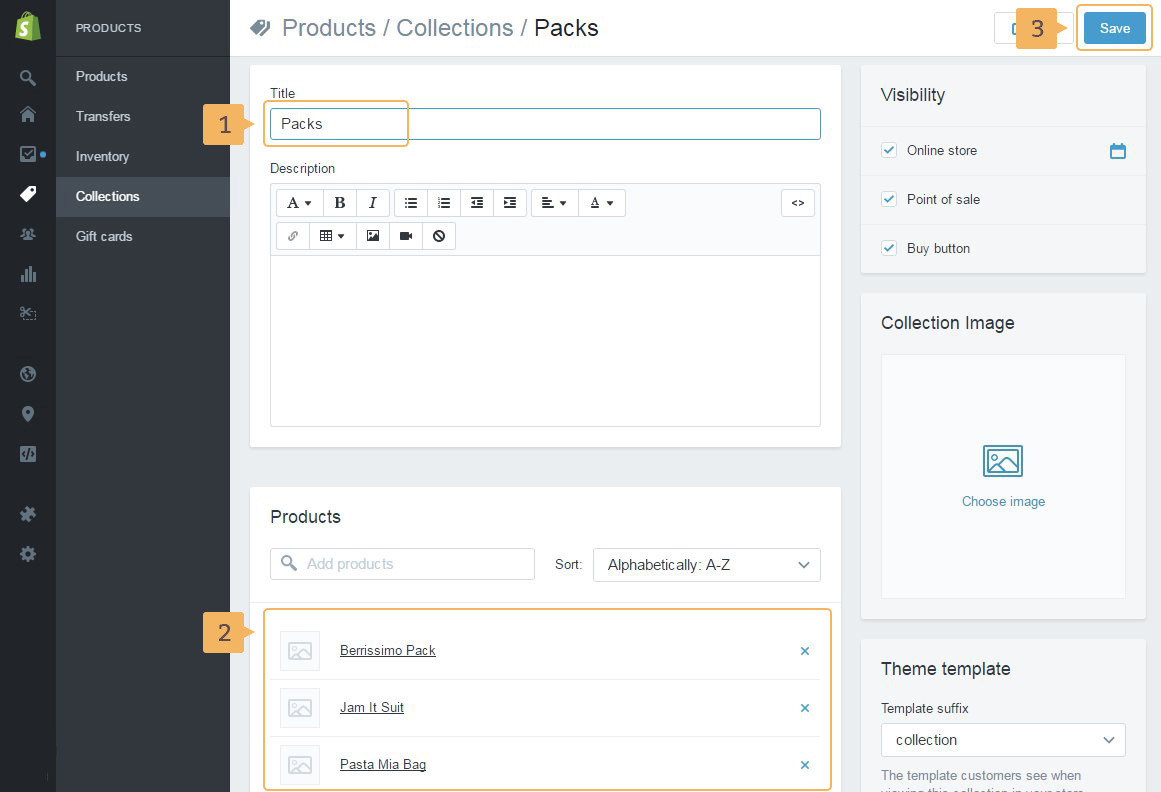Disable the Buy button checkbox
Screen dimensions: 1161x792
pyautogui.click(x=888, y=248)
